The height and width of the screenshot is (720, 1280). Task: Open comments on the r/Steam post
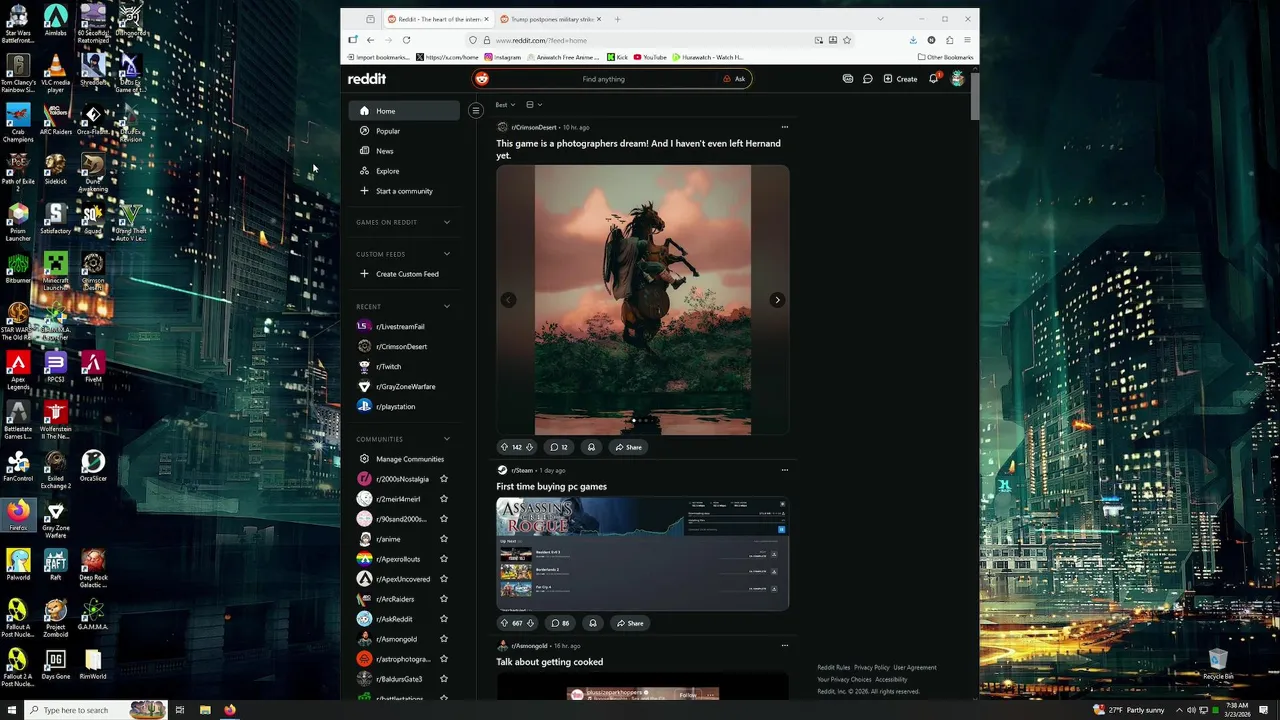pos(560,623)
